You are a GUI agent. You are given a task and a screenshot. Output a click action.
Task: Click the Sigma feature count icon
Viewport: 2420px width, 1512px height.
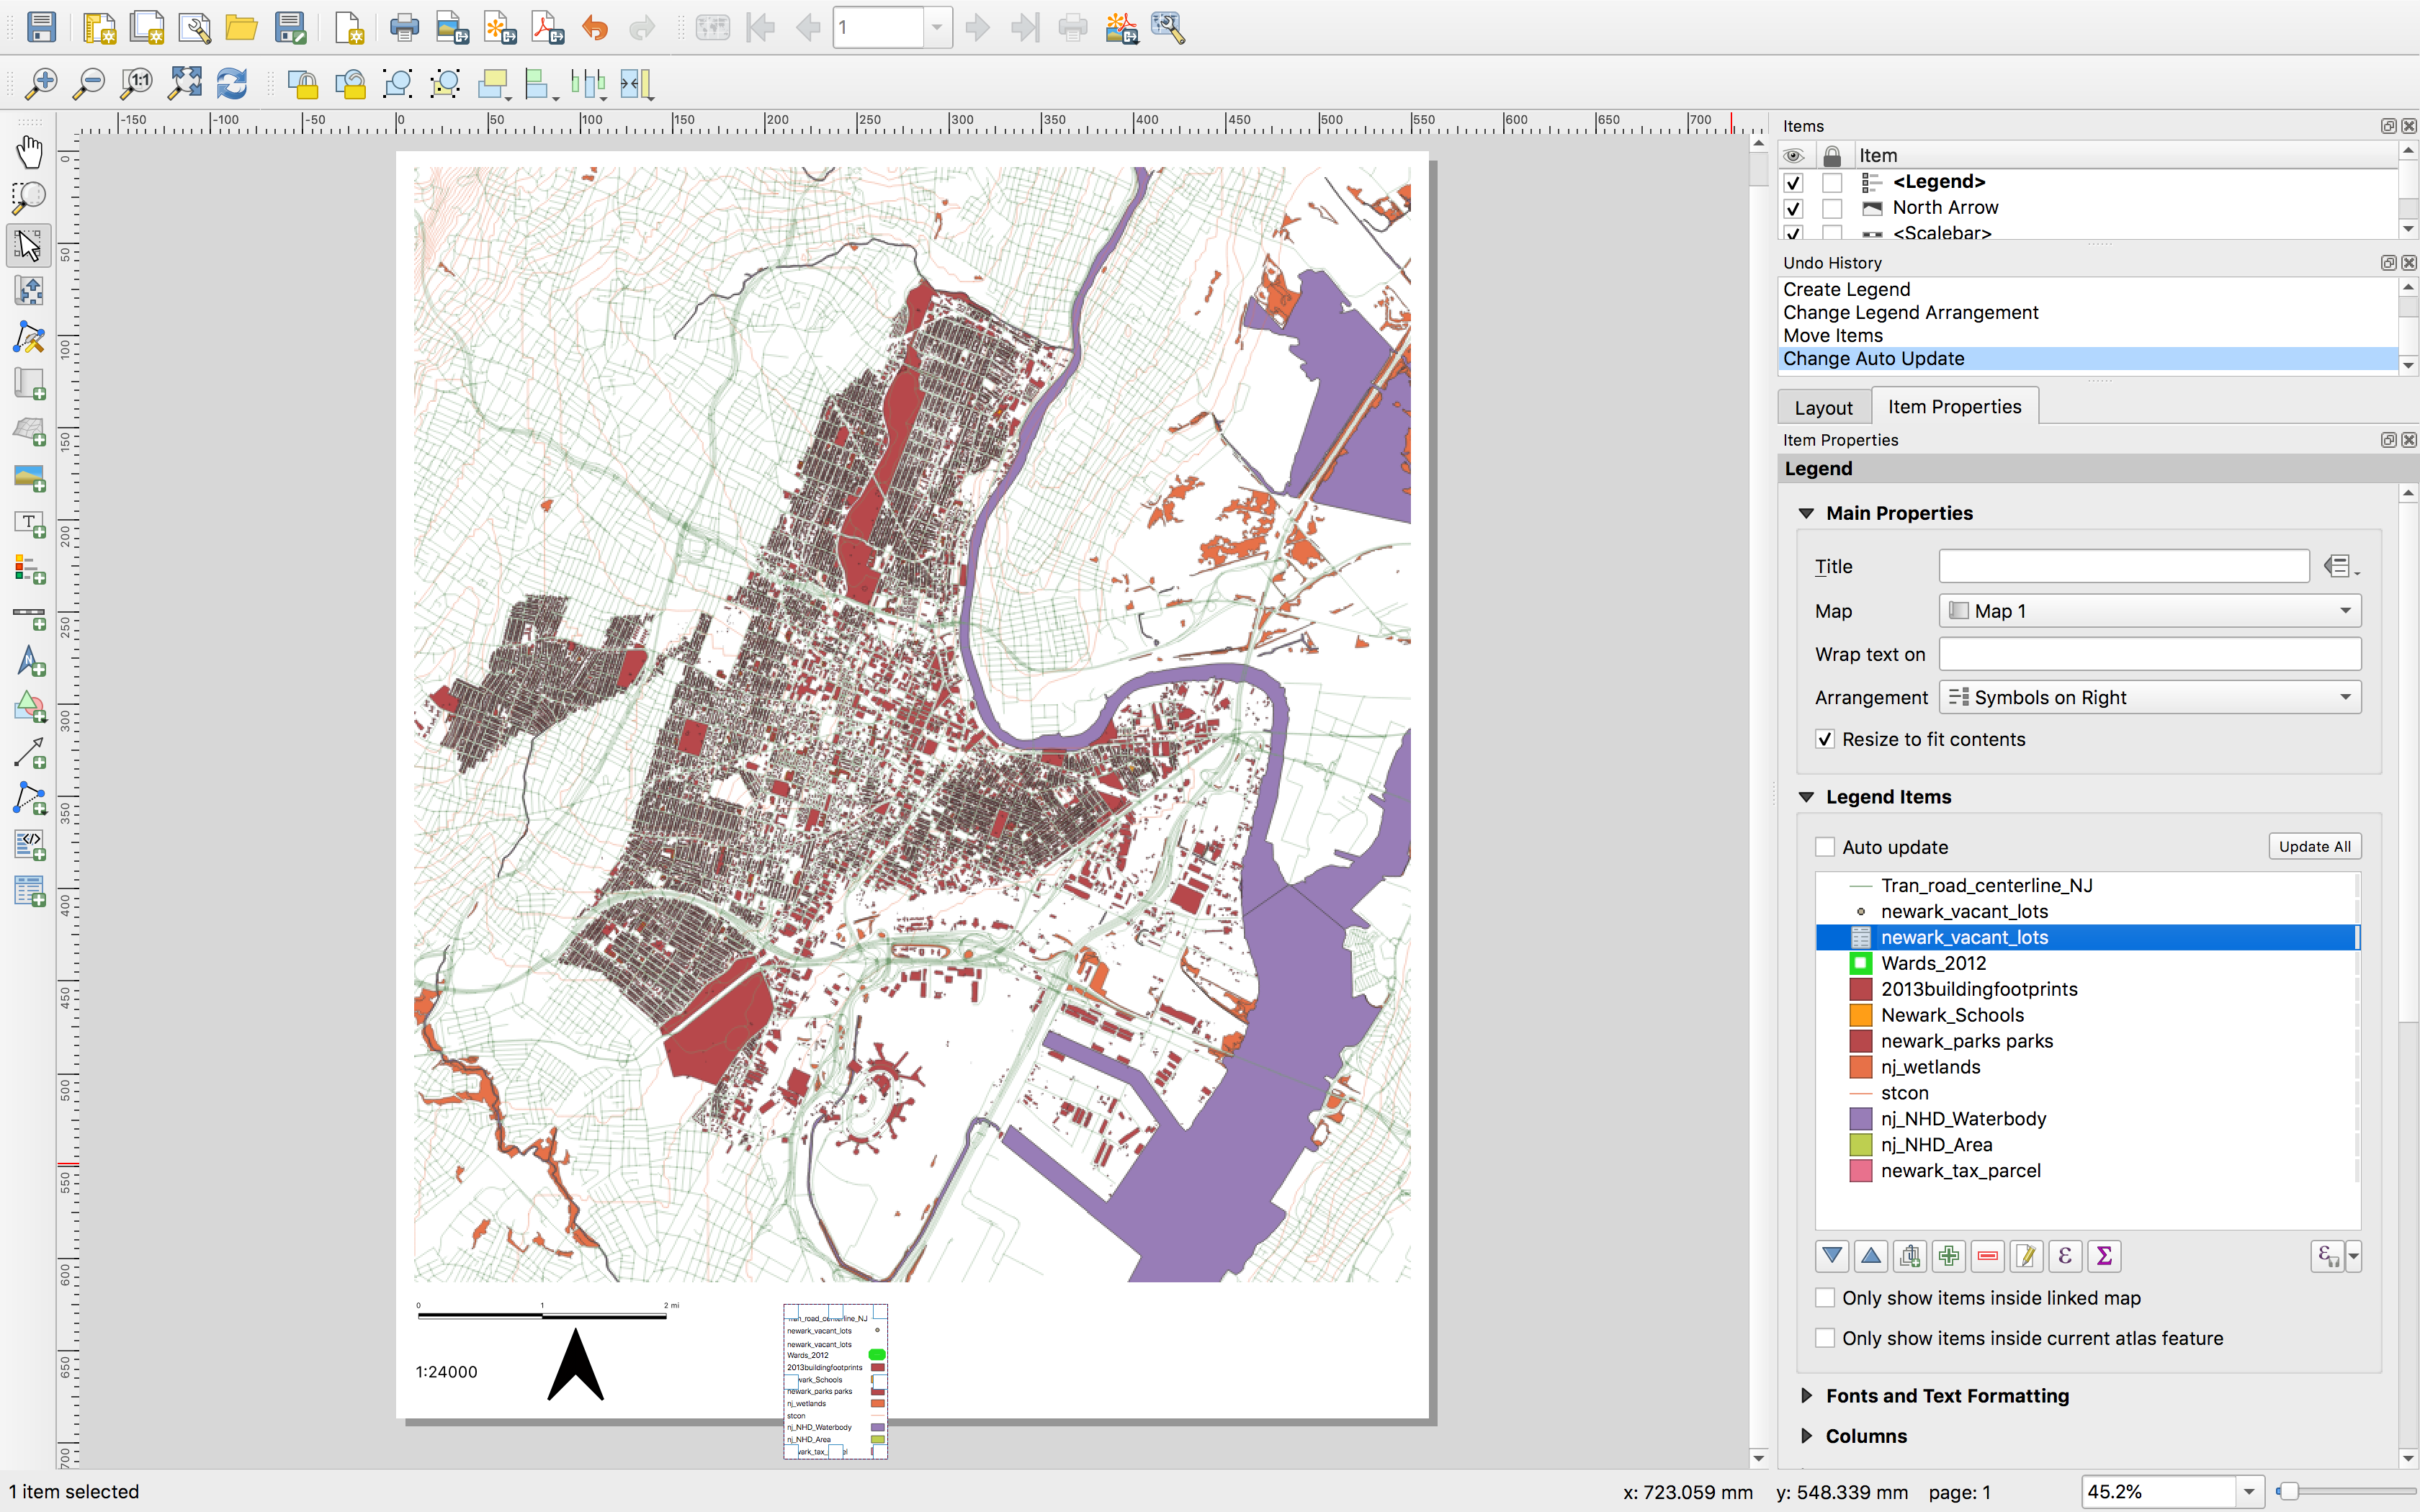point(2104,1256)
